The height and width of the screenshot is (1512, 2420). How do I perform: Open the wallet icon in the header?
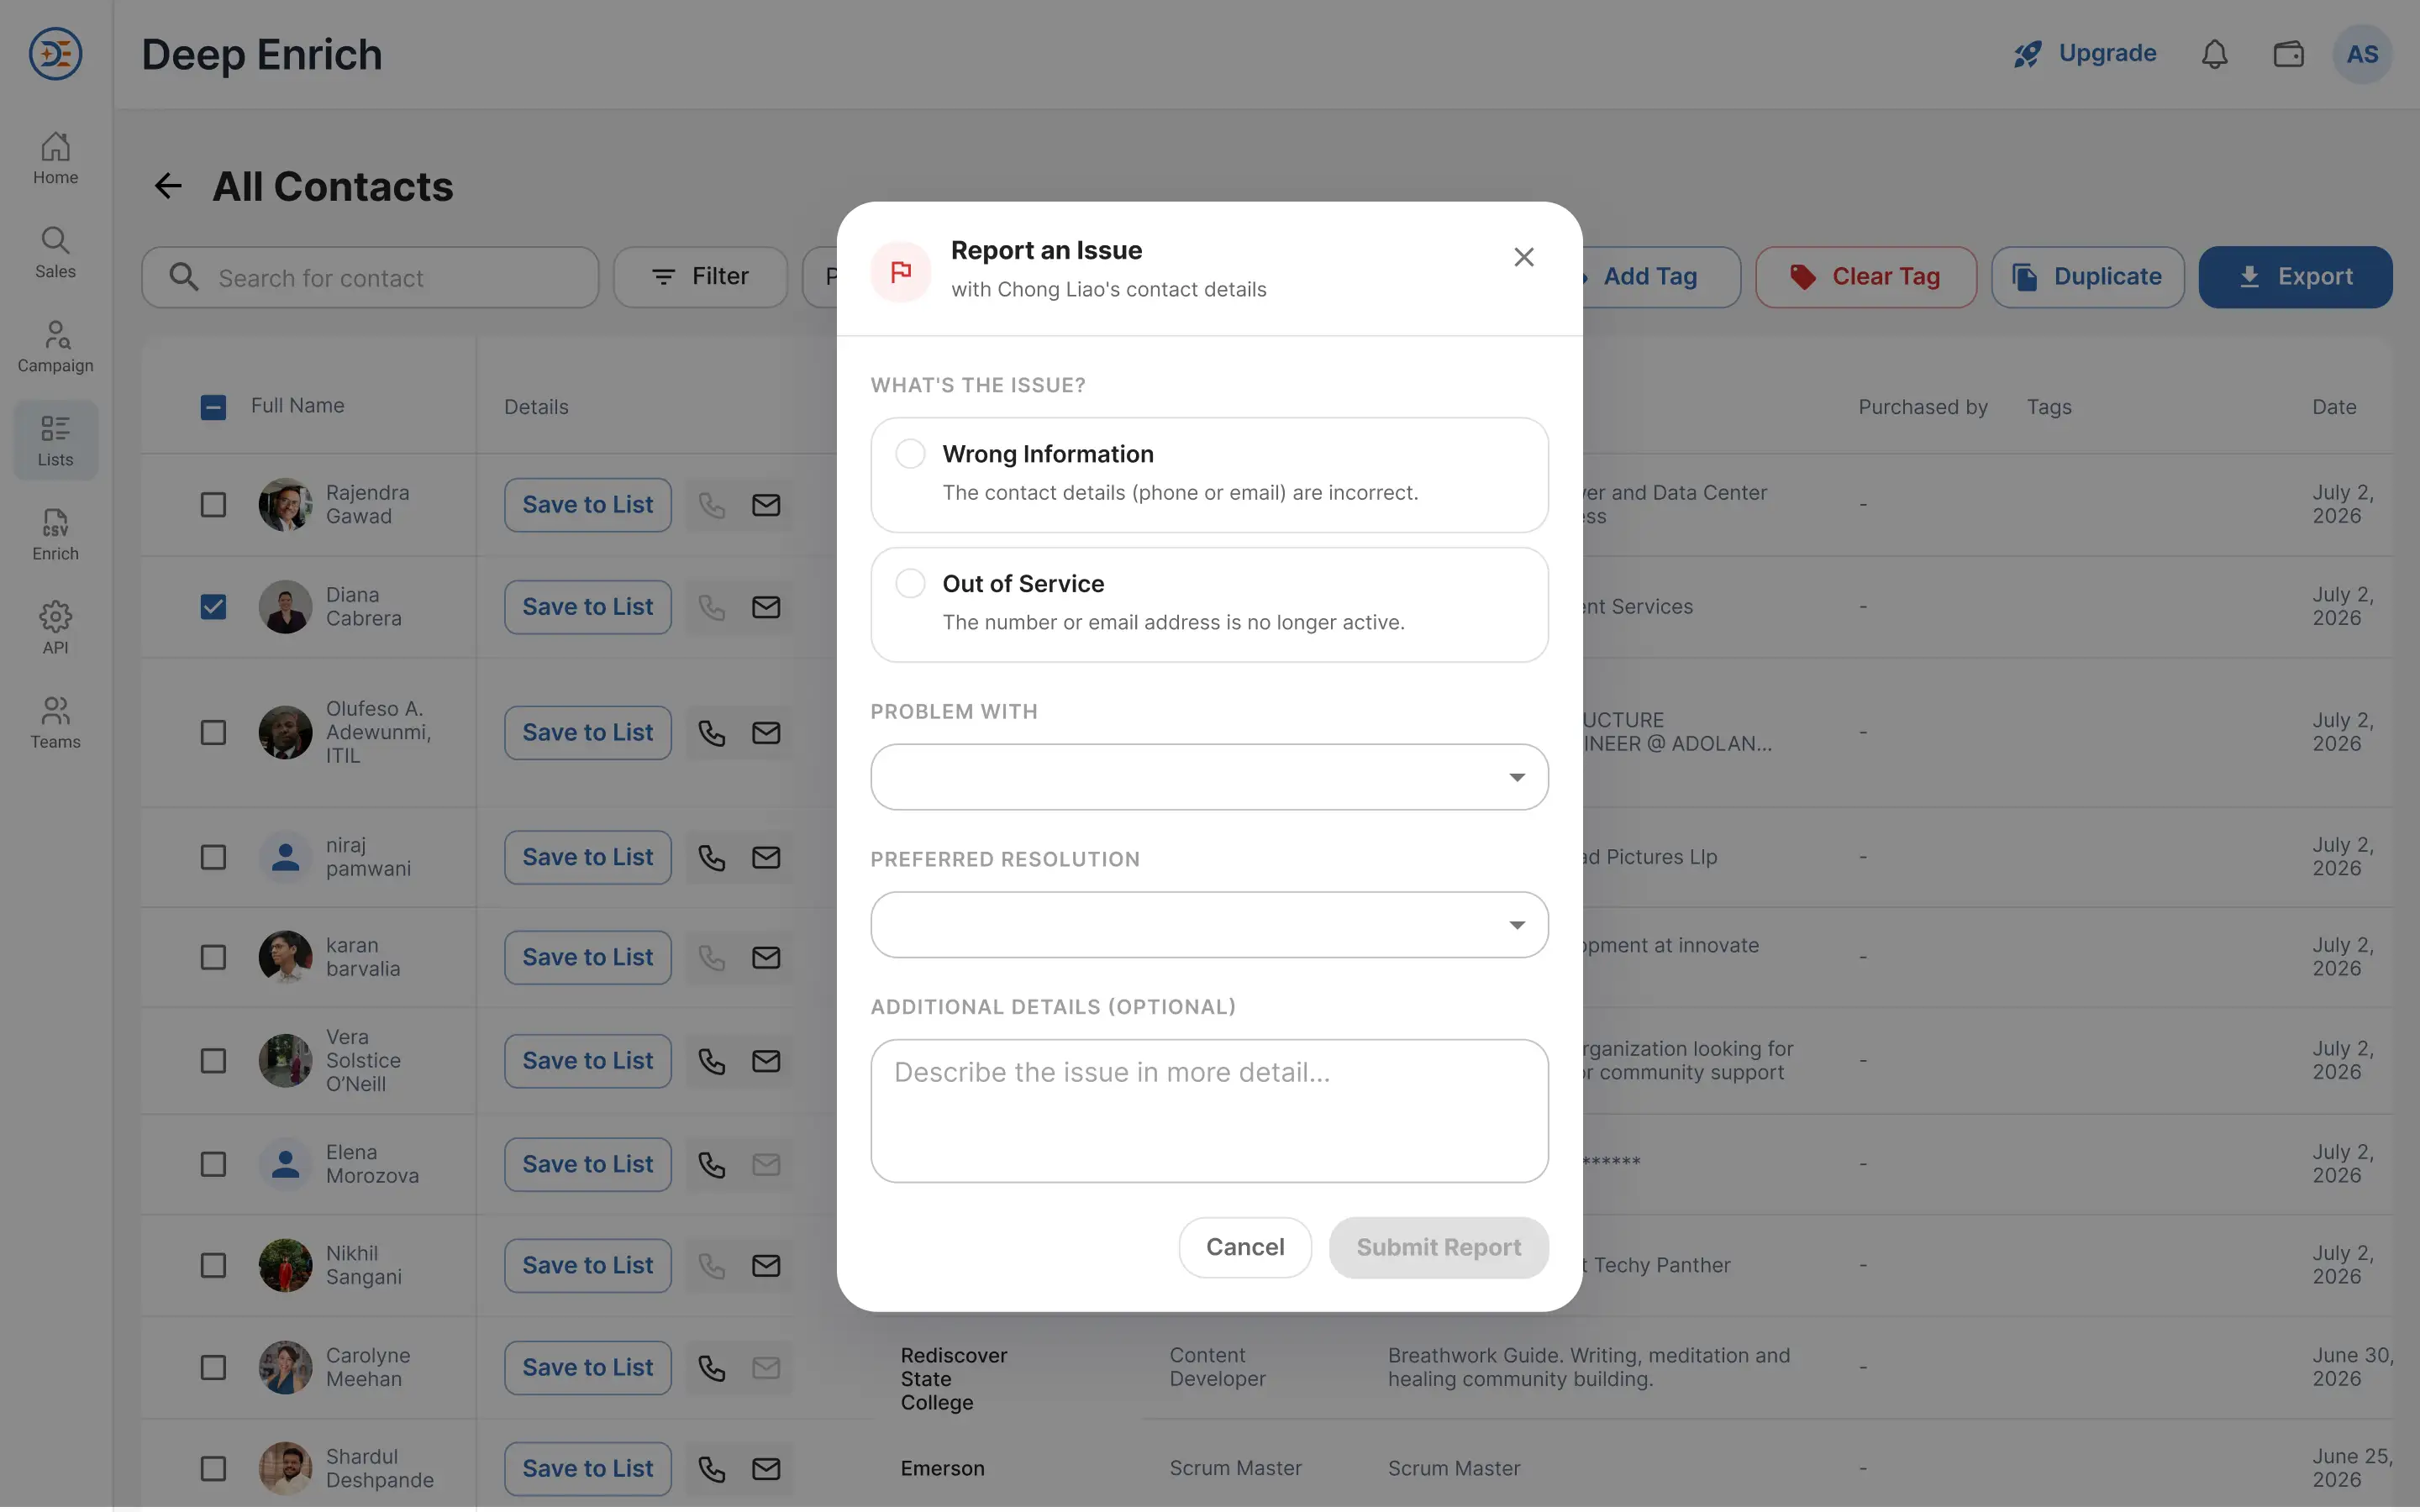click(2288, 54)
